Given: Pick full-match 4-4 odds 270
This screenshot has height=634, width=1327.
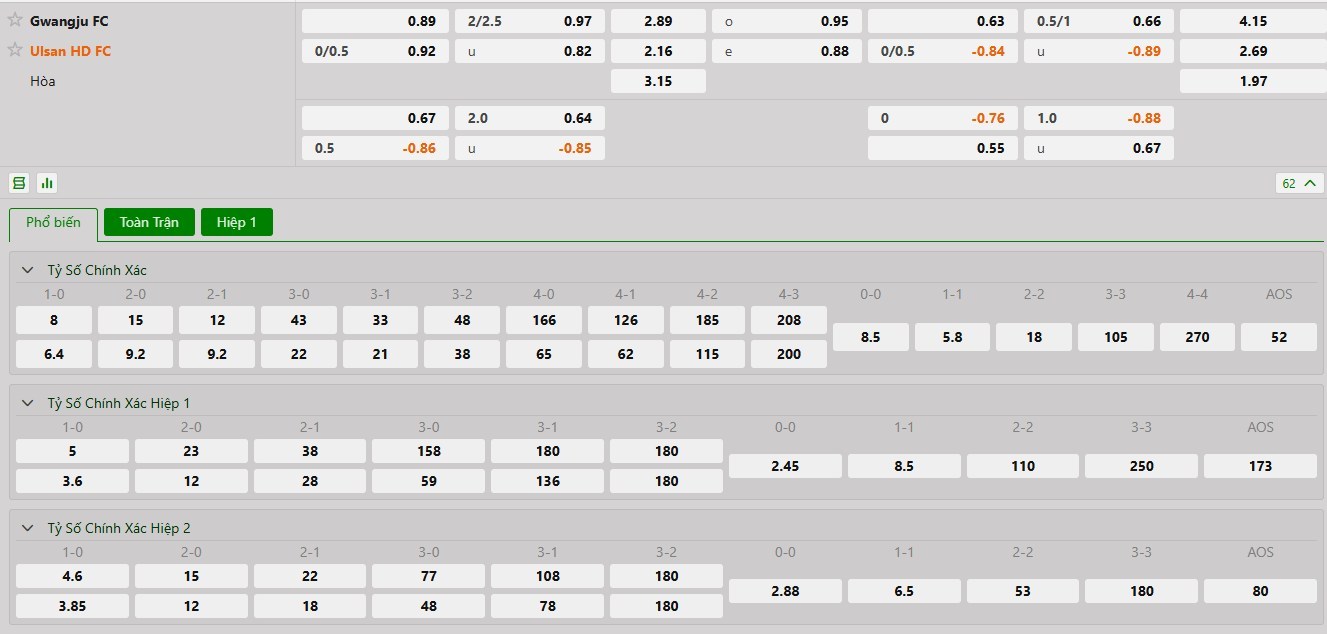Looking at the screenshot, I should tap(1197, 337).
